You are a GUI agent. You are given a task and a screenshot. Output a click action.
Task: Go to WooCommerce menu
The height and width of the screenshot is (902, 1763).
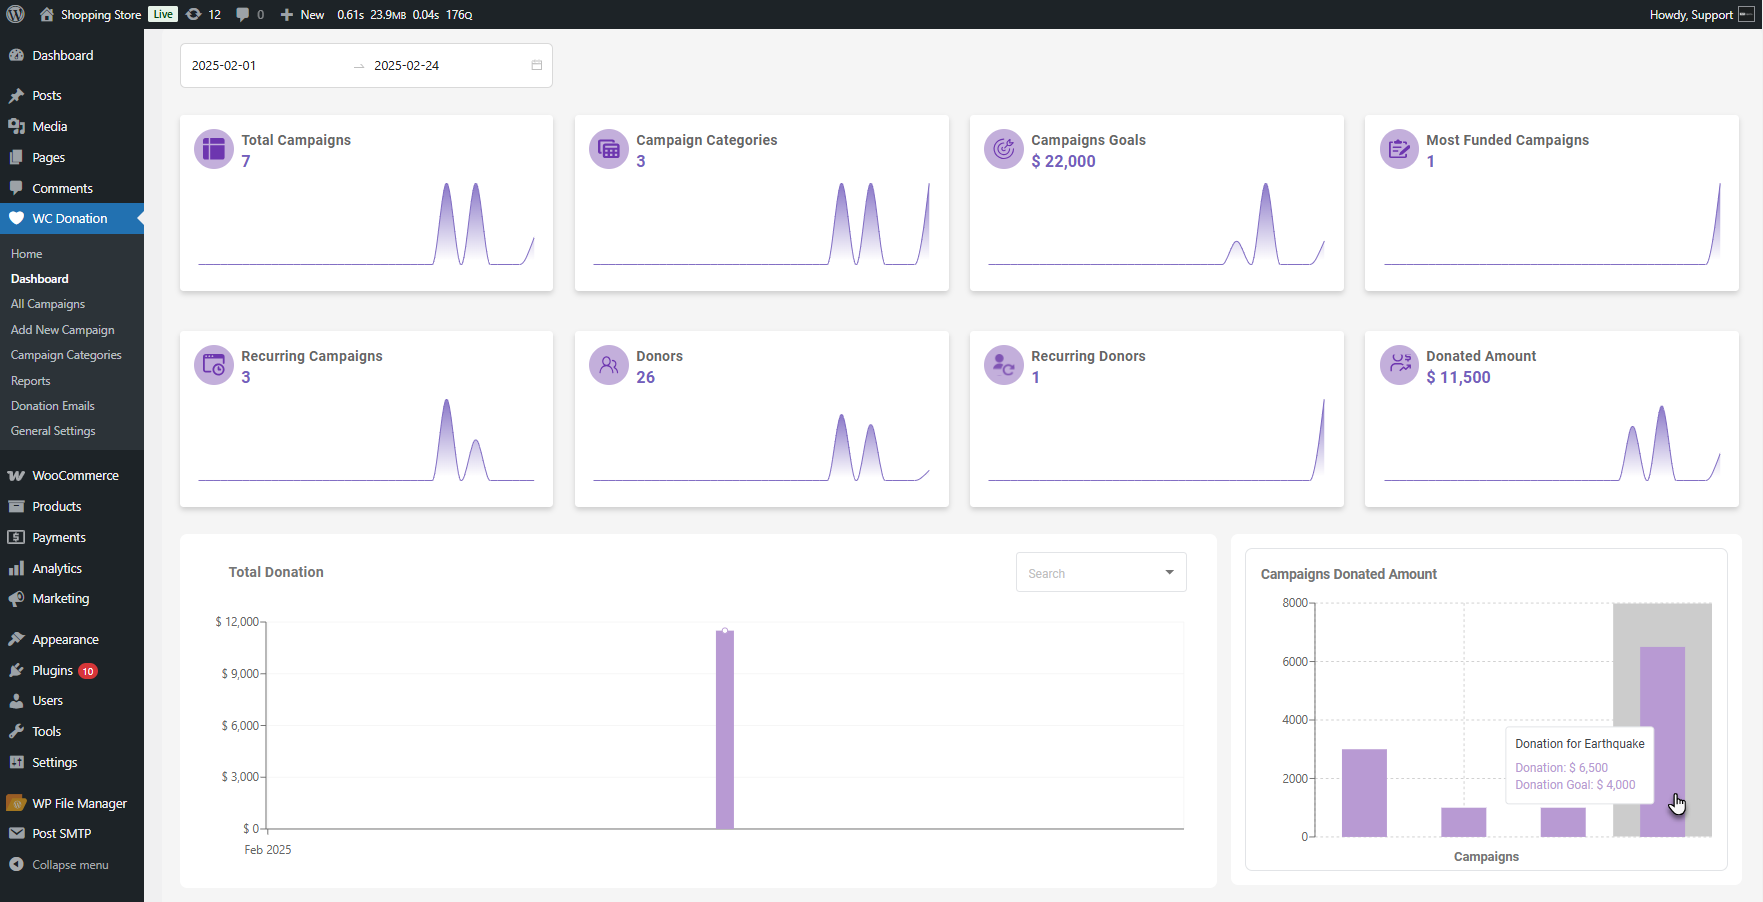pos(75,476)
